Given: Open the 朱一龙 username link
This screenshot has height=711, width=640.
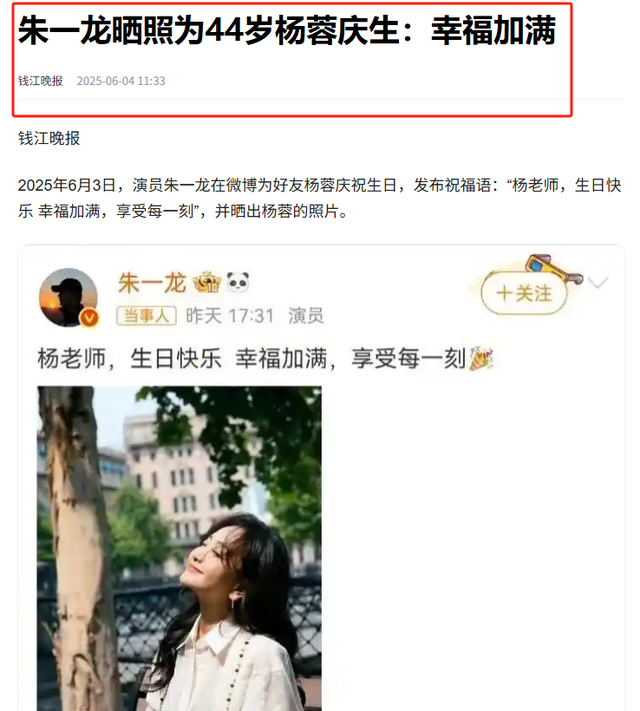Looking at the screenshot, I should [x=152, y=283].
